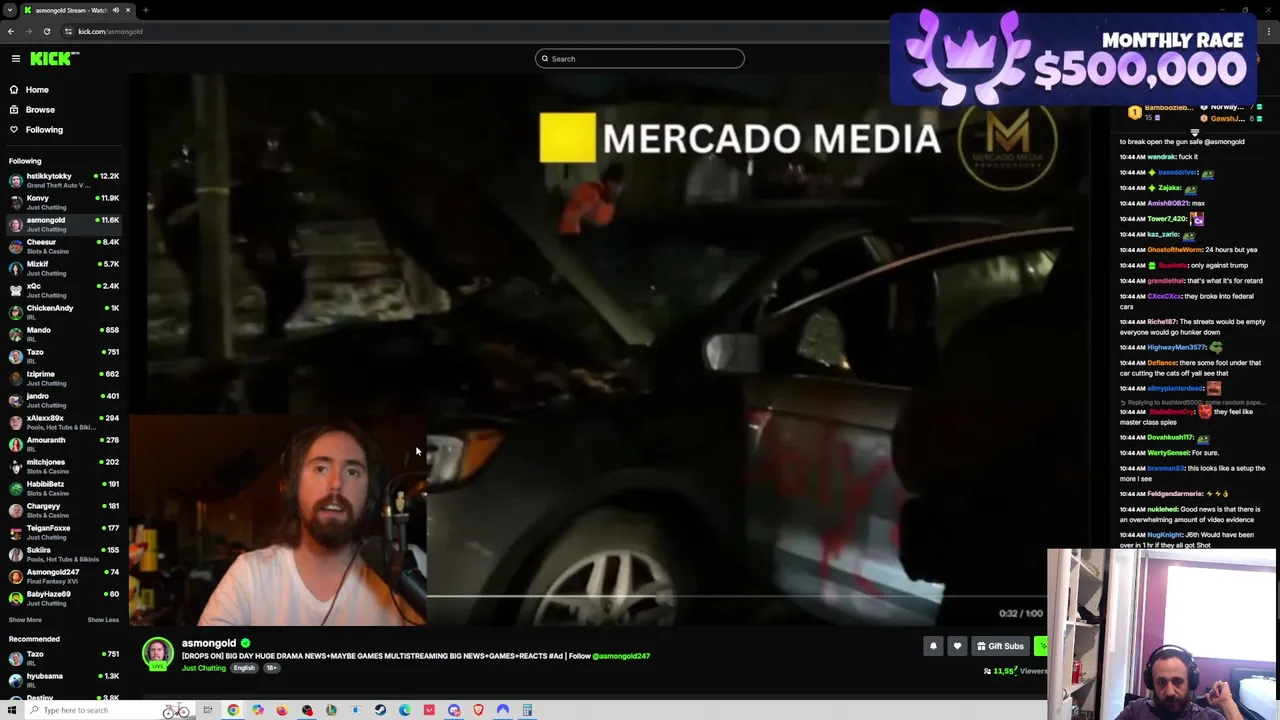Screen dimensions: 1280x720
Task: Open xQc channel in Following list
Action: click(x=62, y=290)
